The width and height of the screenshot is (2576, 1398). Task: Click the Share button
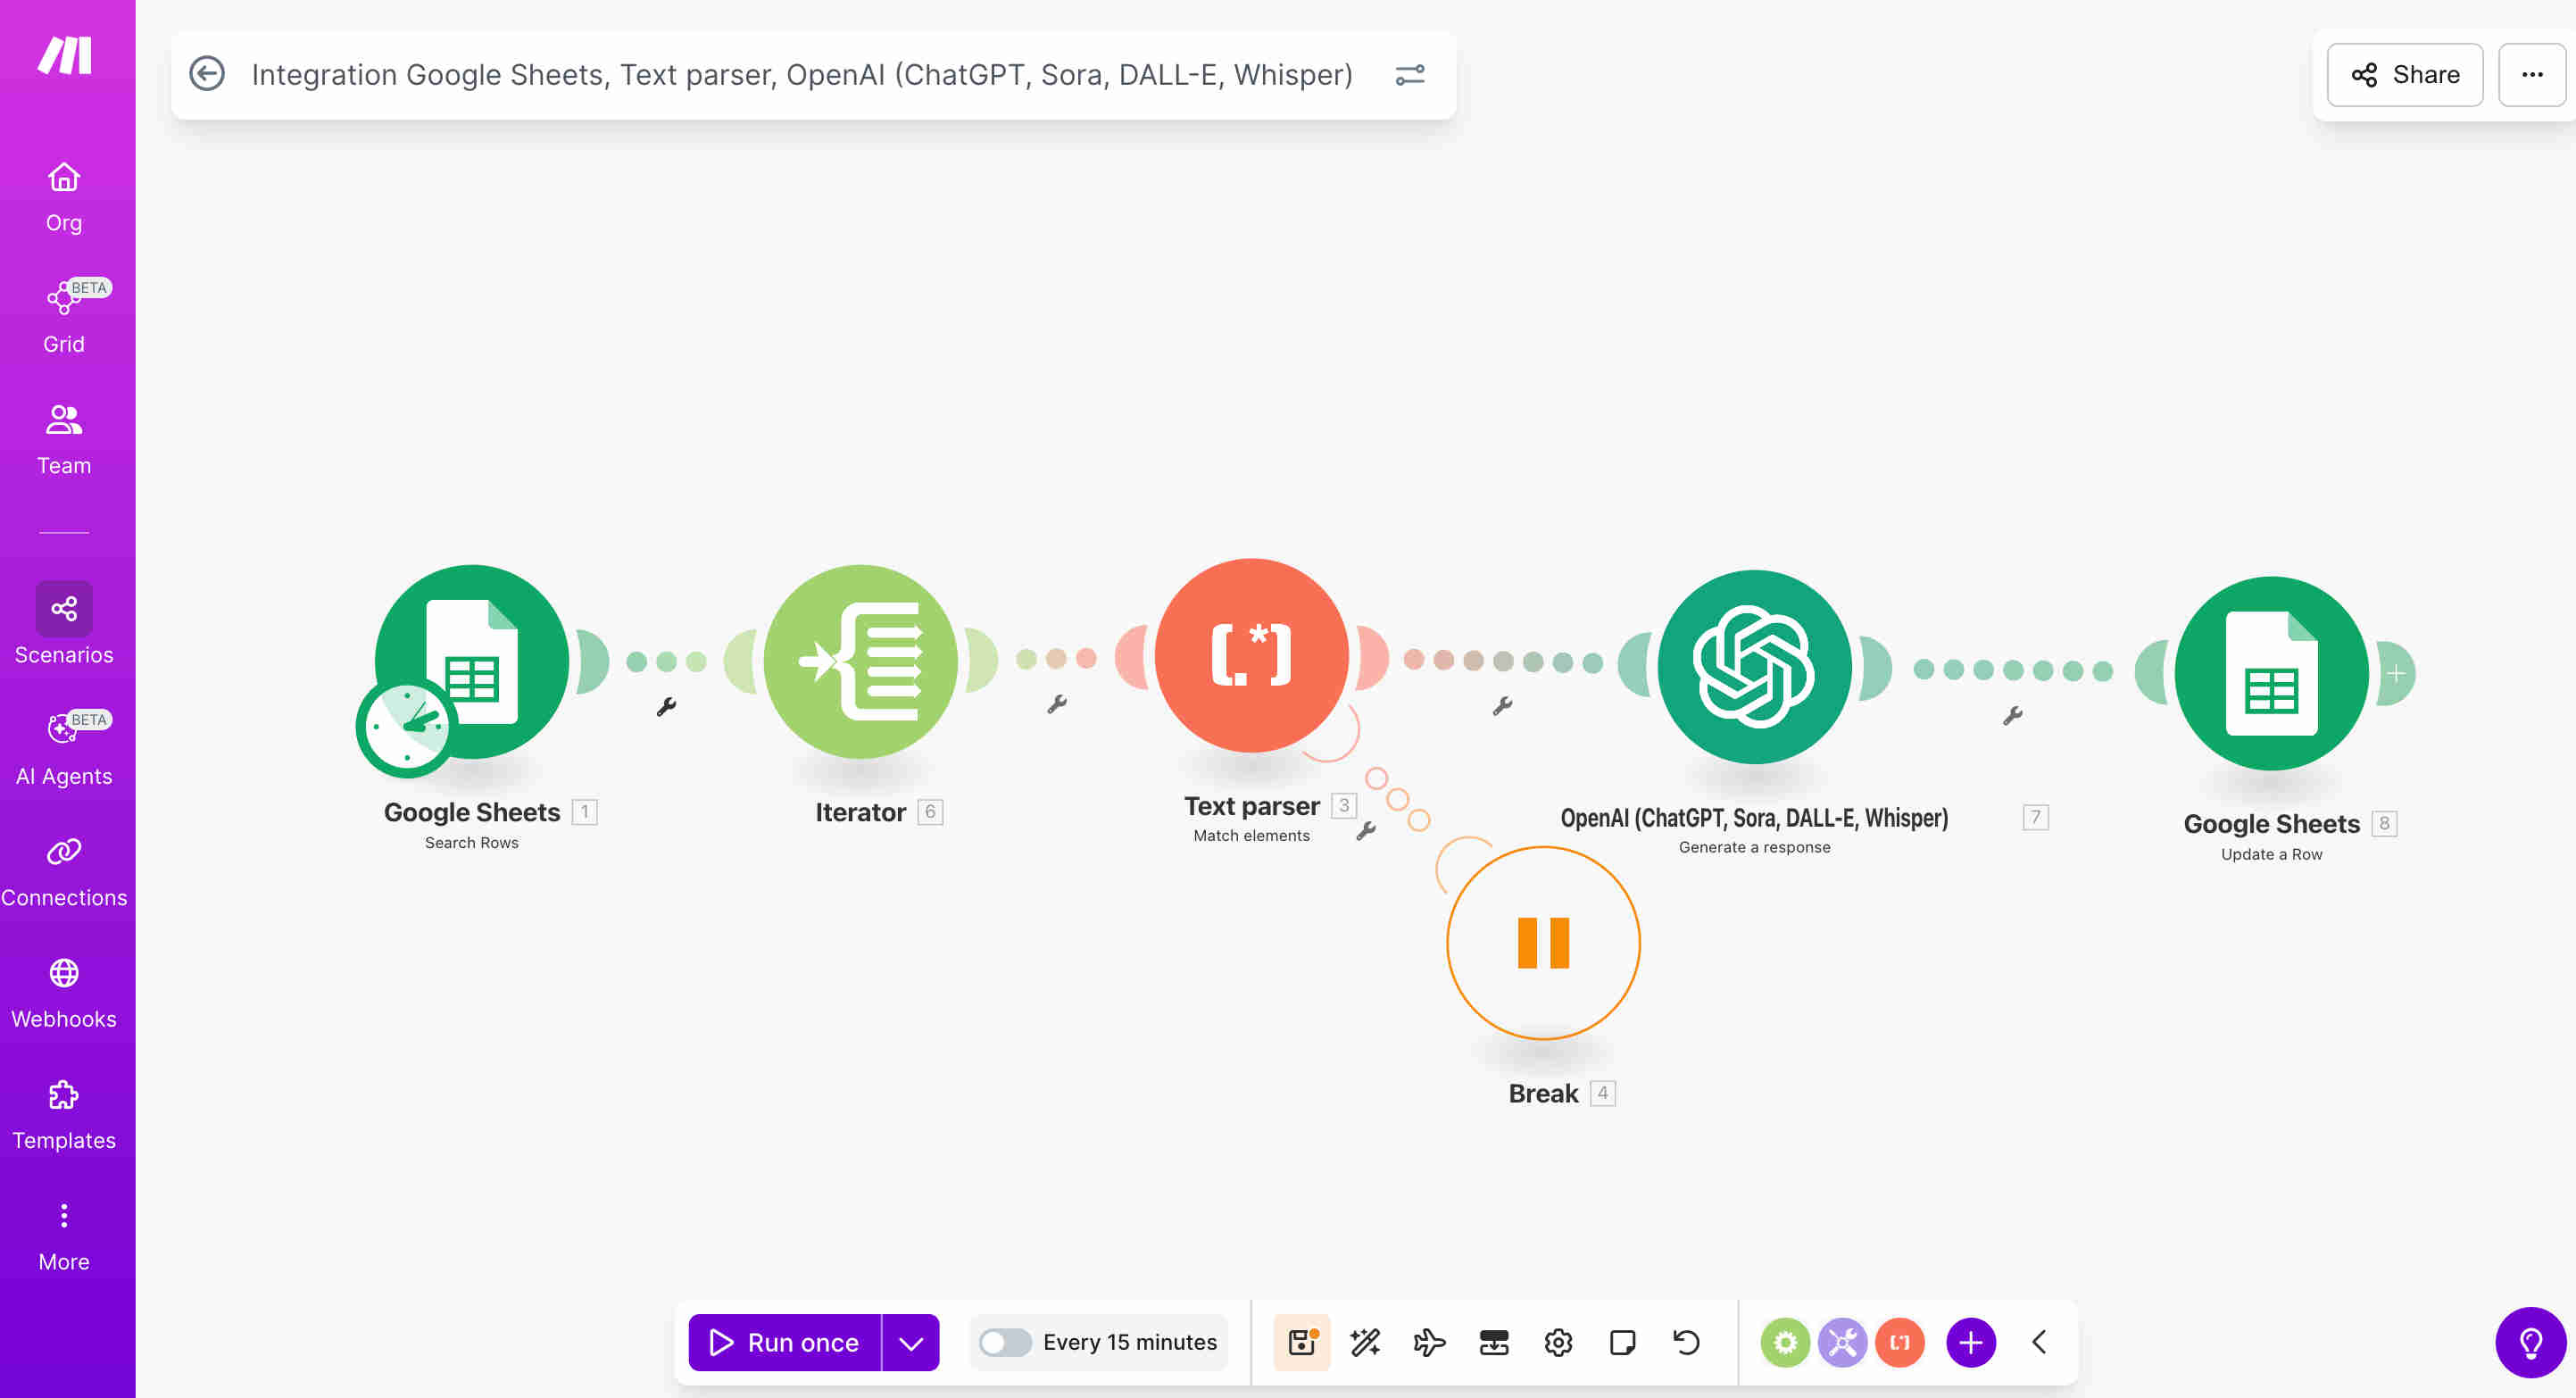coord(2404,75)
